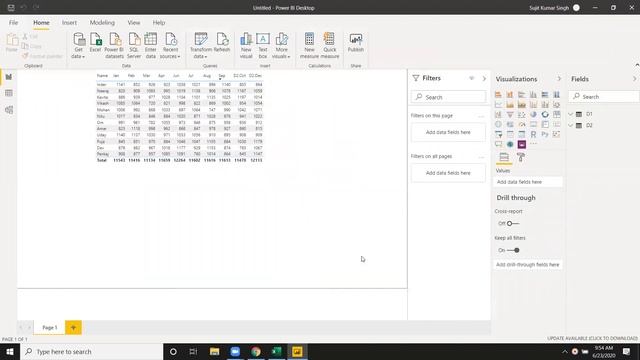Select the Line chart visual
The image size is (640, 360).
point(498,104)
